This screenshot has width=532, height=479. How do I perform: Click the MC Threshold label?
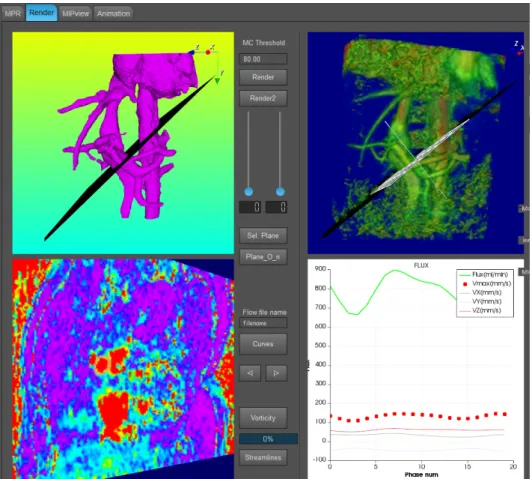pyautogui.click(x=264, y=43)
